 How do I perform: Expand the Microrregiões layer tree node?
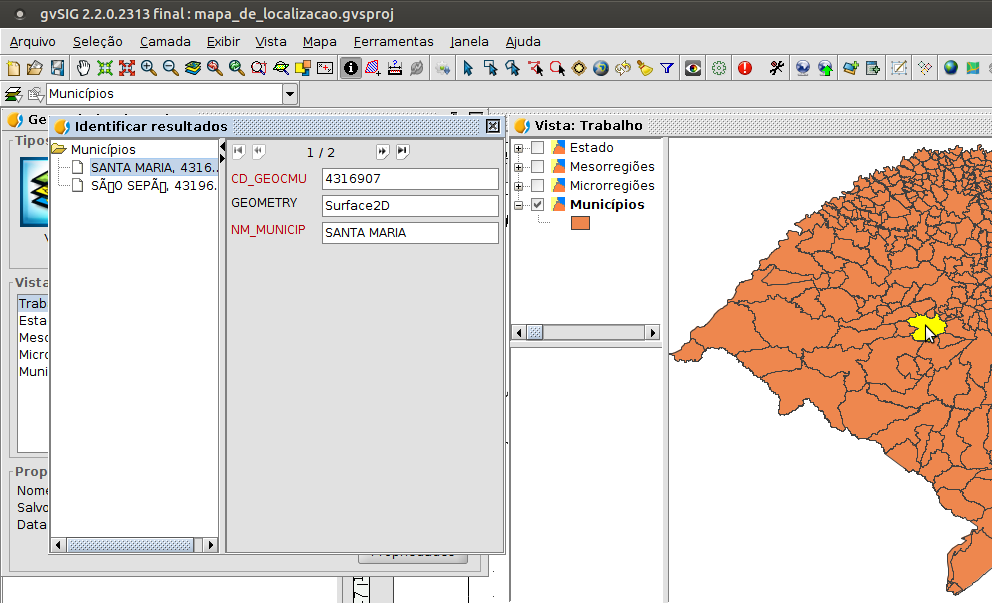point(518,186)
